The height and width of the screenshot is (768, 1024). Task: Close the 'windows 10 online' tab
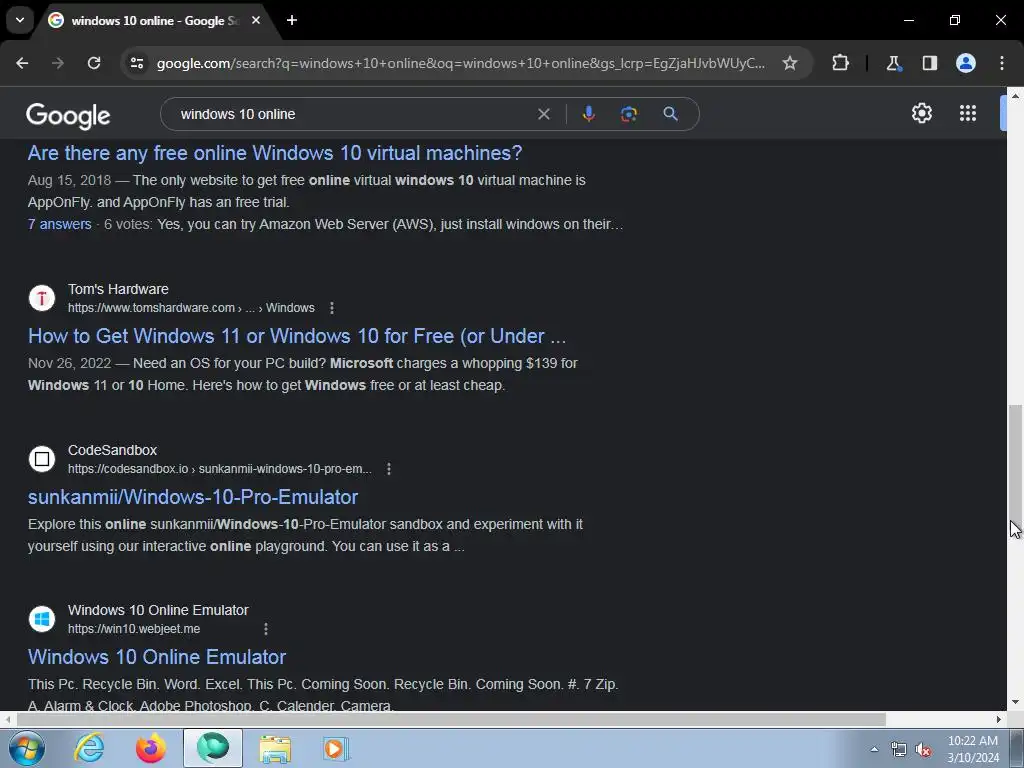coord(256,20)
